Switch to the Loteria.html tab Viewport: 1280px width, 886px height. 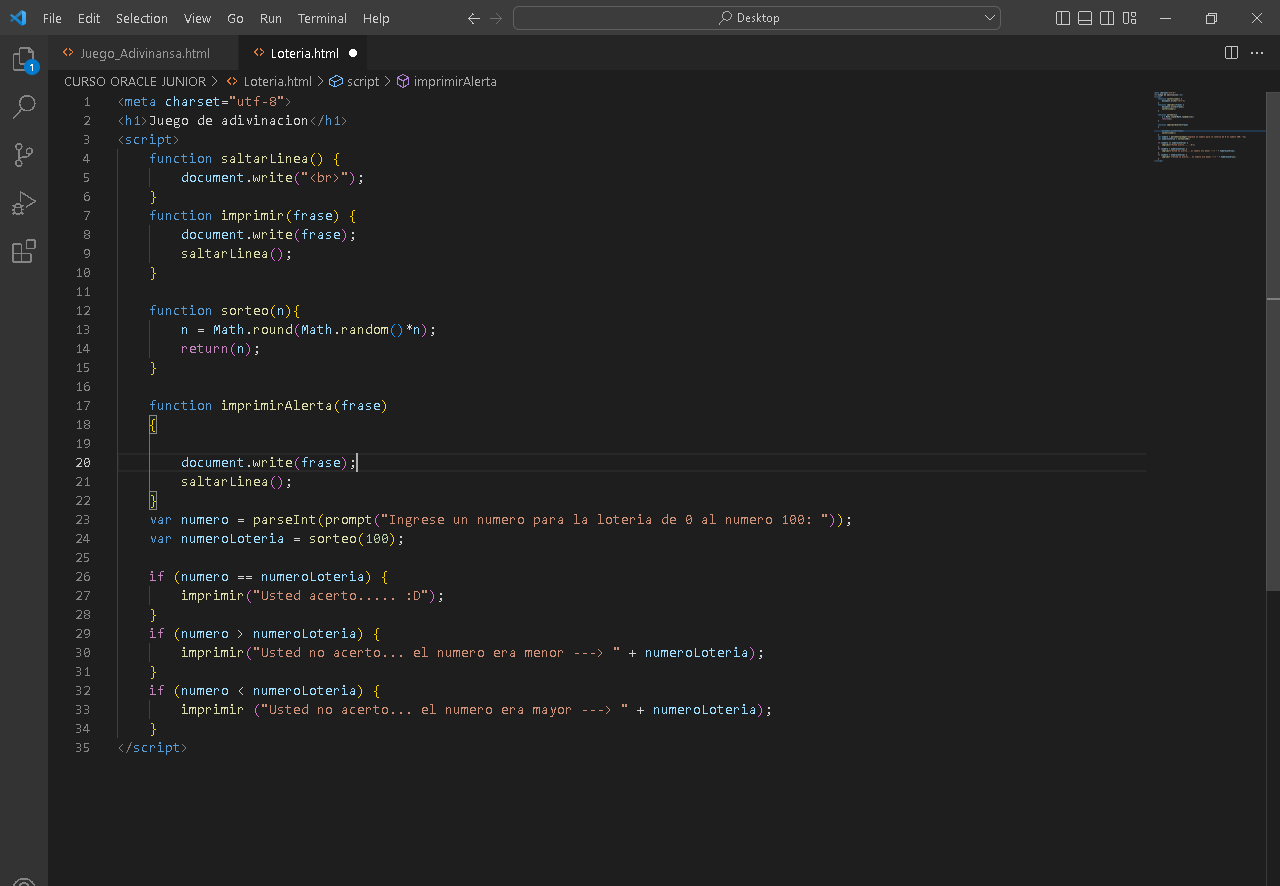tap(304, 53)
